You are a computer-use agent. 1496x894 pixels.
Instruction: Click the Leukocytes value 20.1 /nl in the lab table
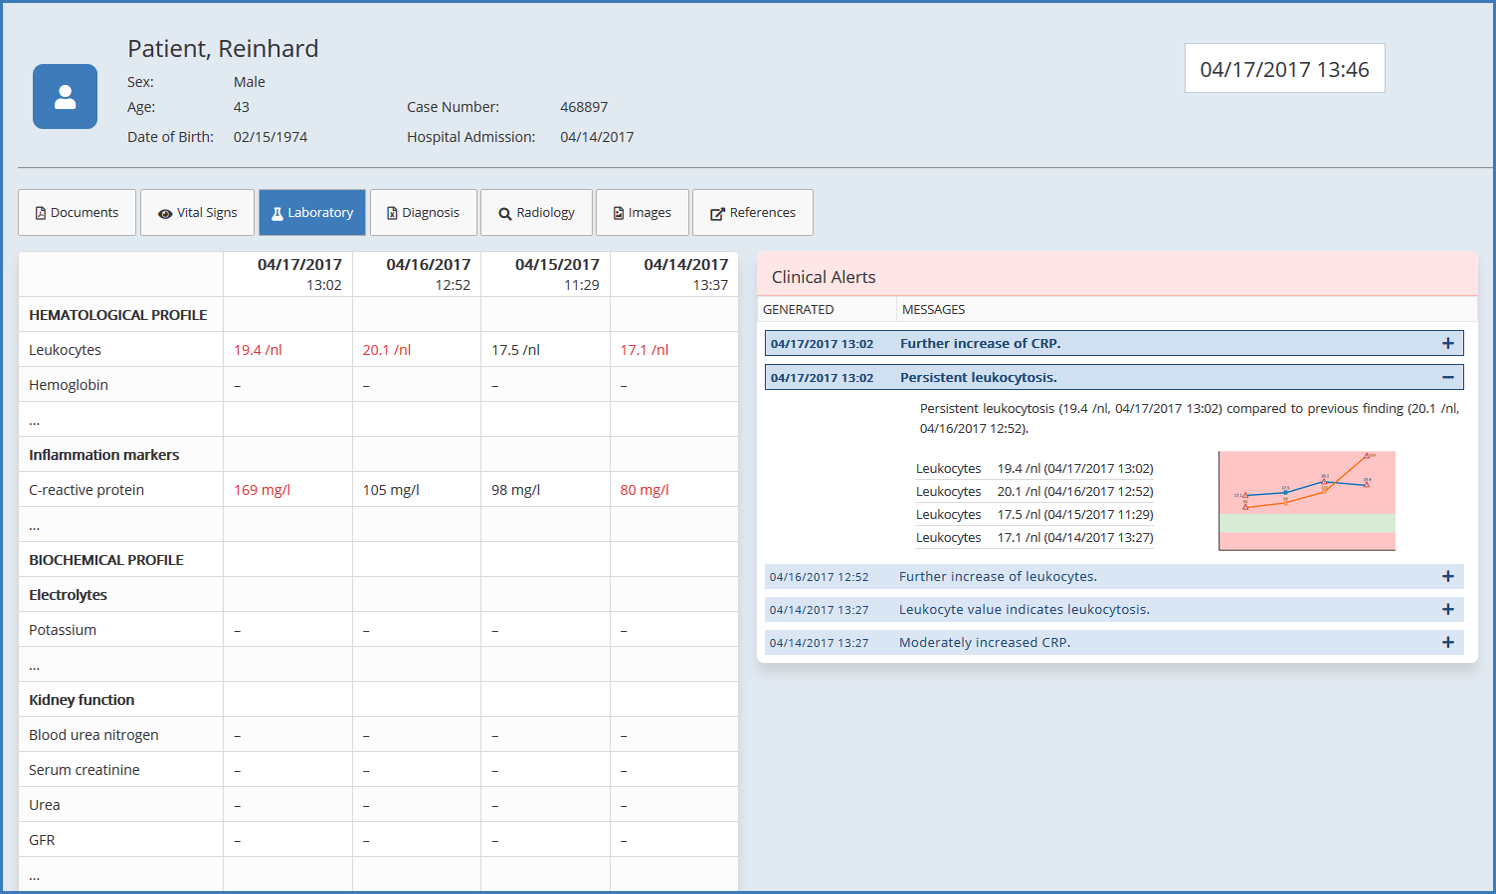point(387,350)
